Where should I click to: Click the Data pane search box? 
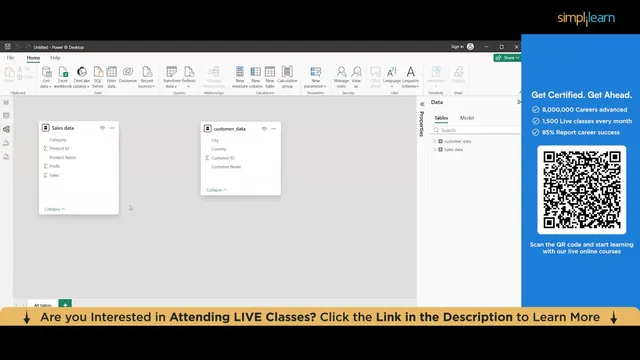476,130
